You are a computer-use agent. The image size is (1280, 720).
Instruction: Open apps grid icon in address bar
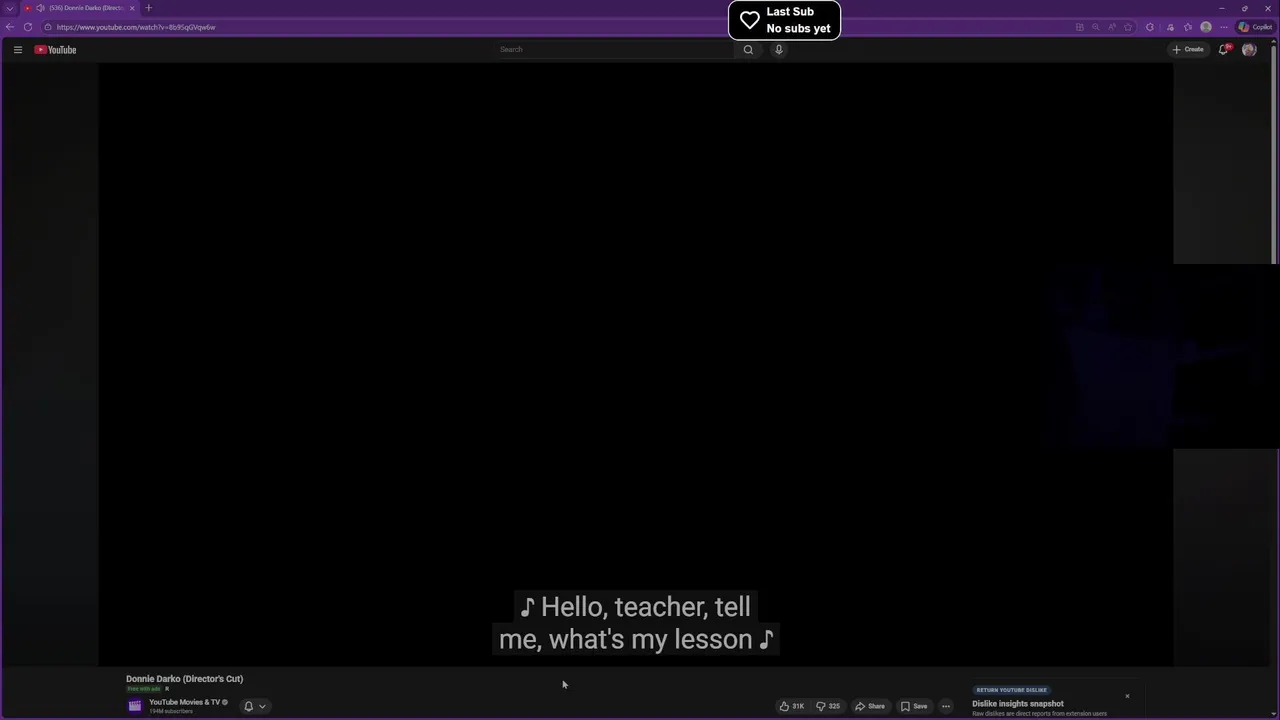[1080, 27]
